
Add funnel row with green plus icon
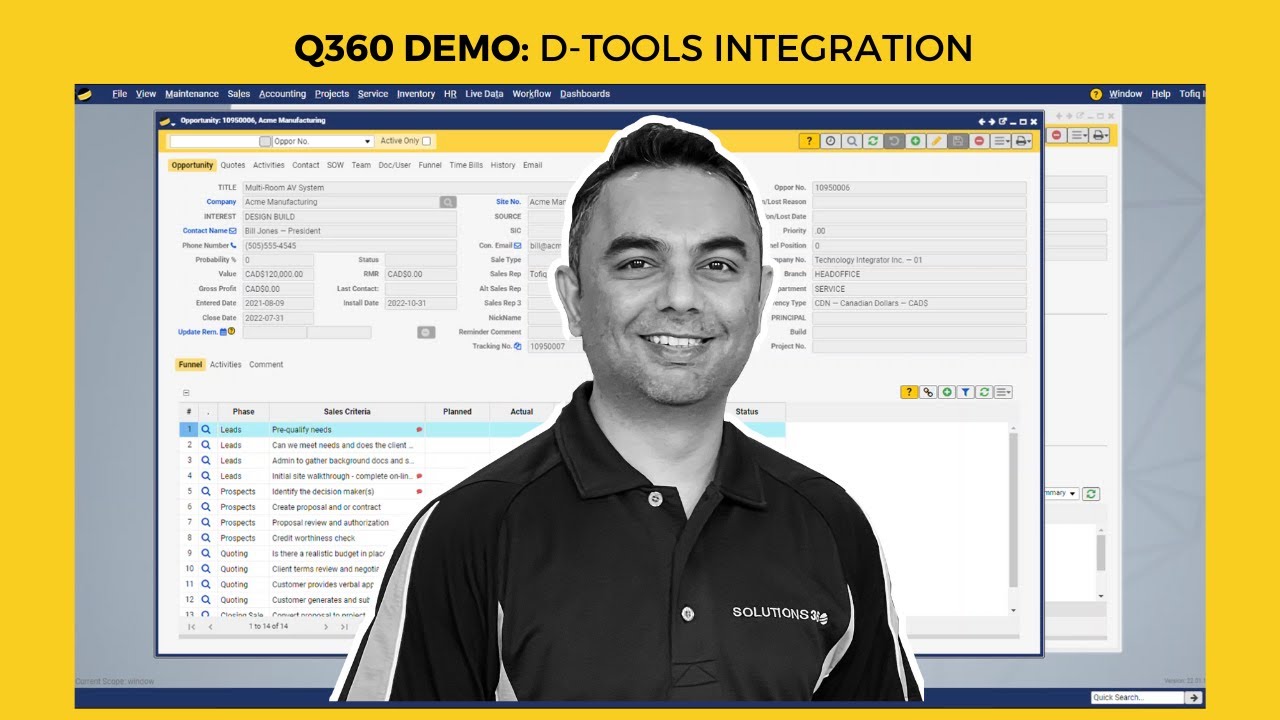[947, 392]
